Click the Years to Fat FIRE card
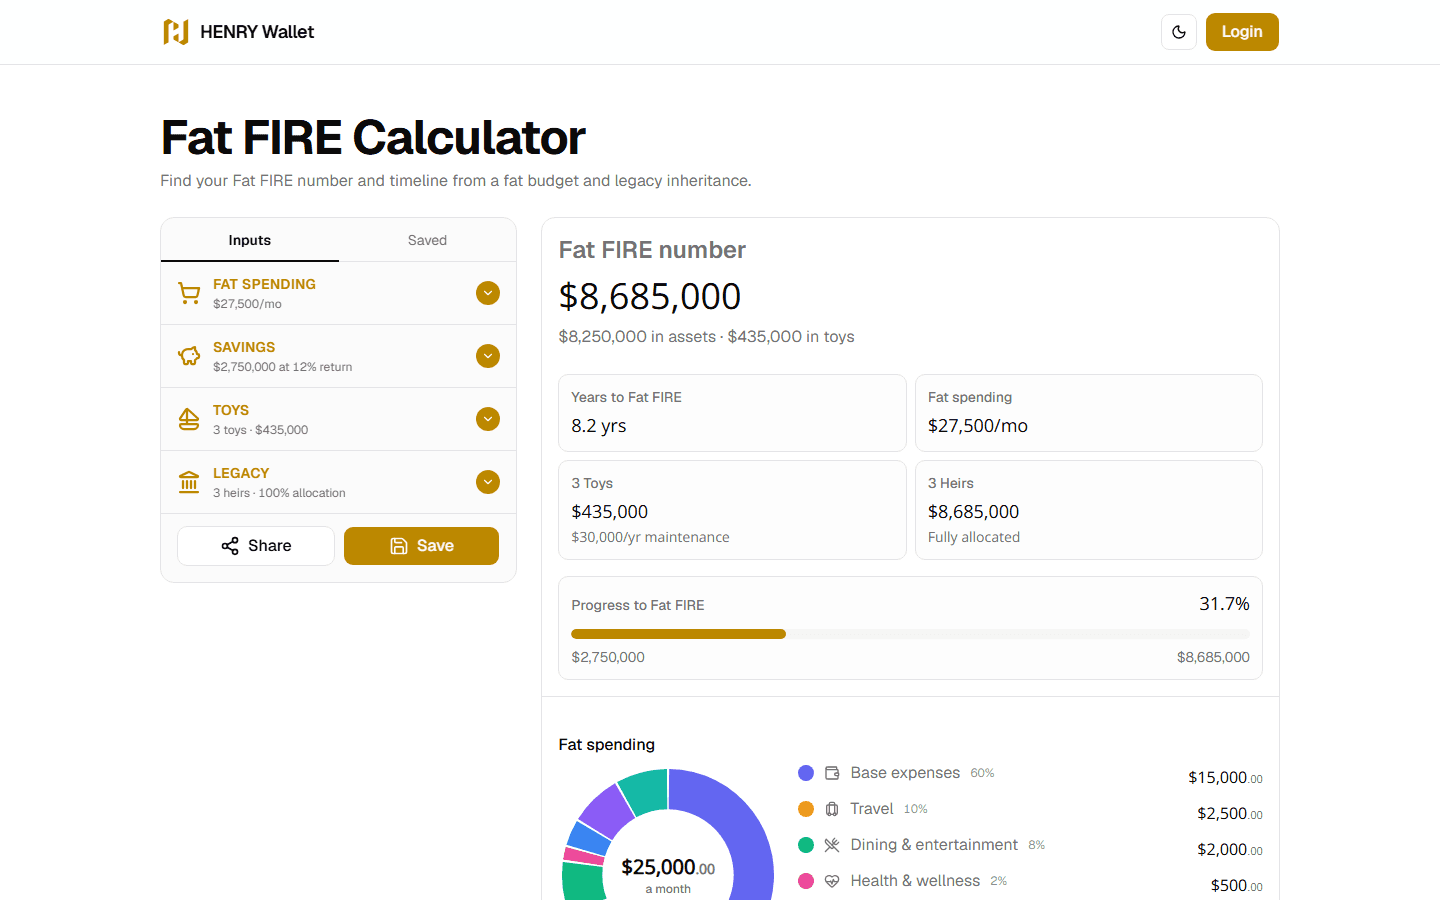The image size is (1440, 900). pyautogui.click(x=732, y=413)
